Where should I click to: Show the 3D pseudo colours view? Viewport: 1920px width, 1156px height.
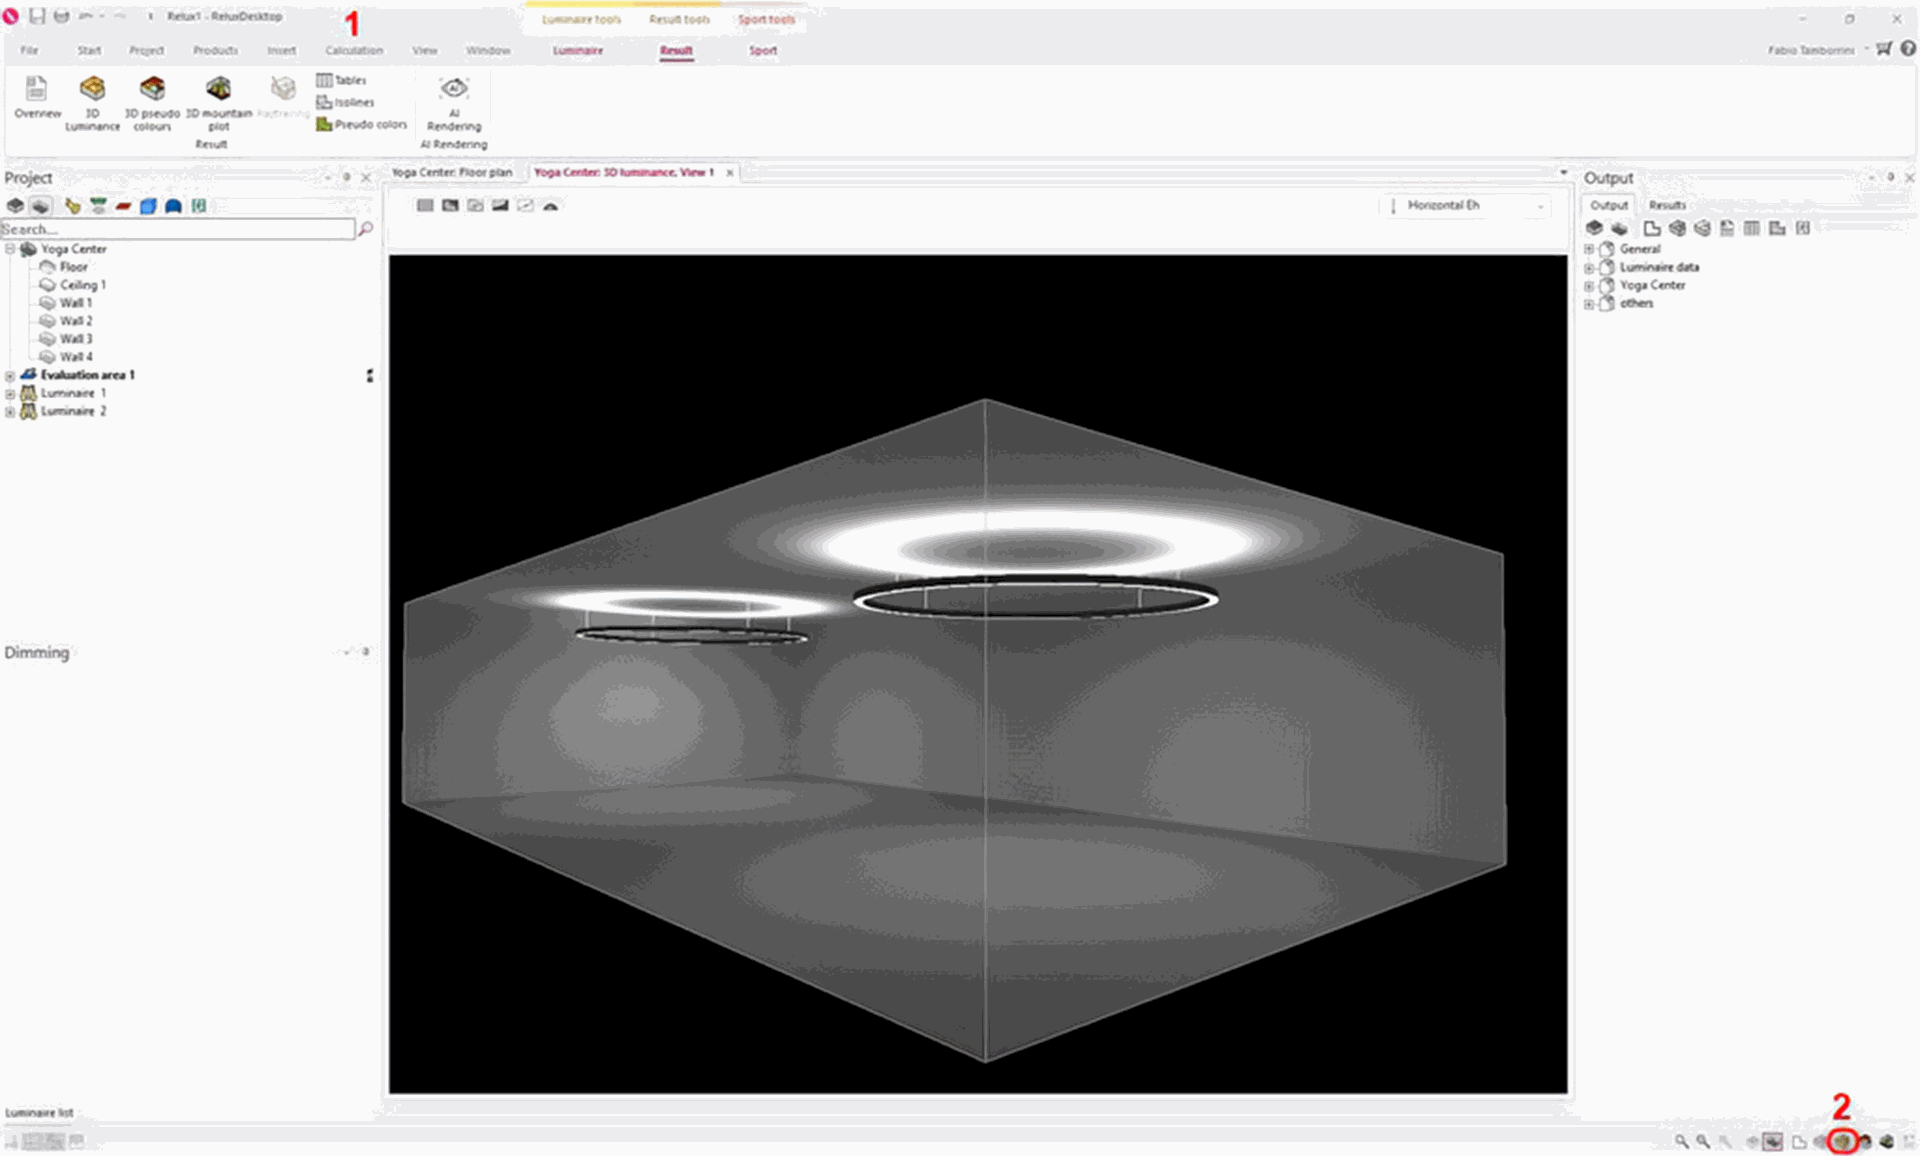click(x=152, y=102)
